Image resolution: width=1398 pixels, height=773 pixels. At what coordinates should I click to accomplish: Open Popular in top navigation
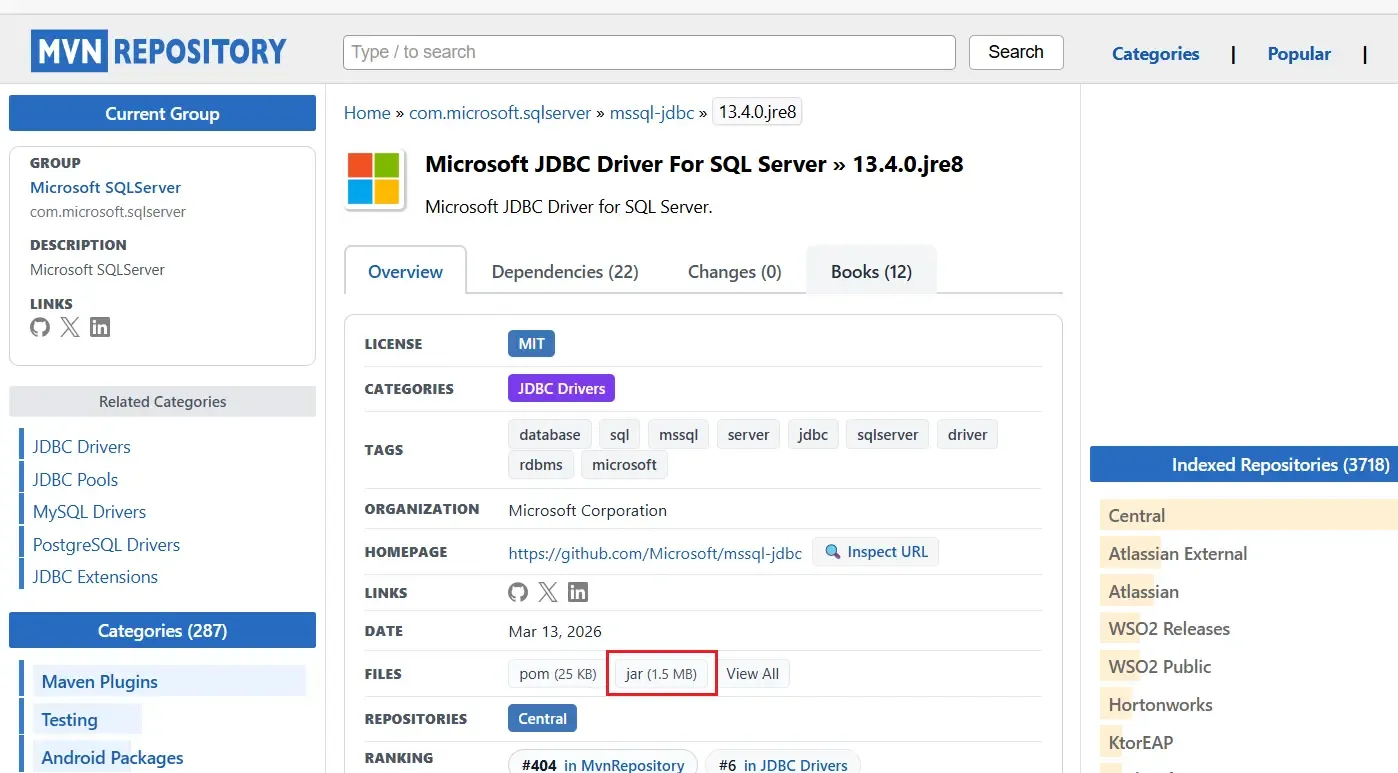(x=1299, y=54)
